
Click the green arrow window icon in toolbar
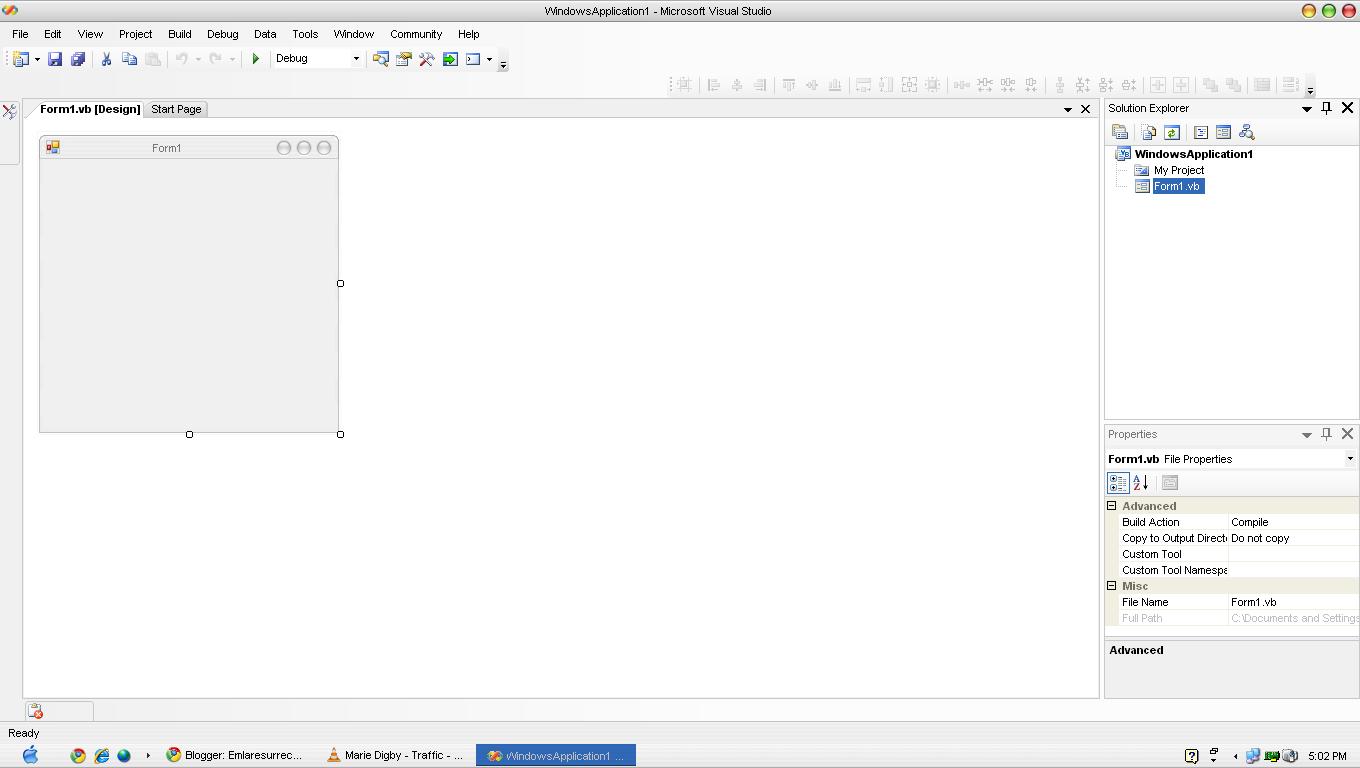[x=450, y=59]
